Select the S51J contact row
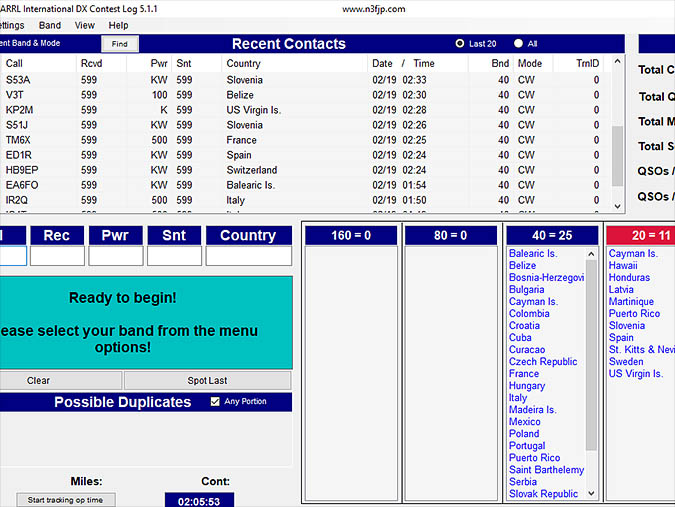The image size is (675, 507). (305, 125)
